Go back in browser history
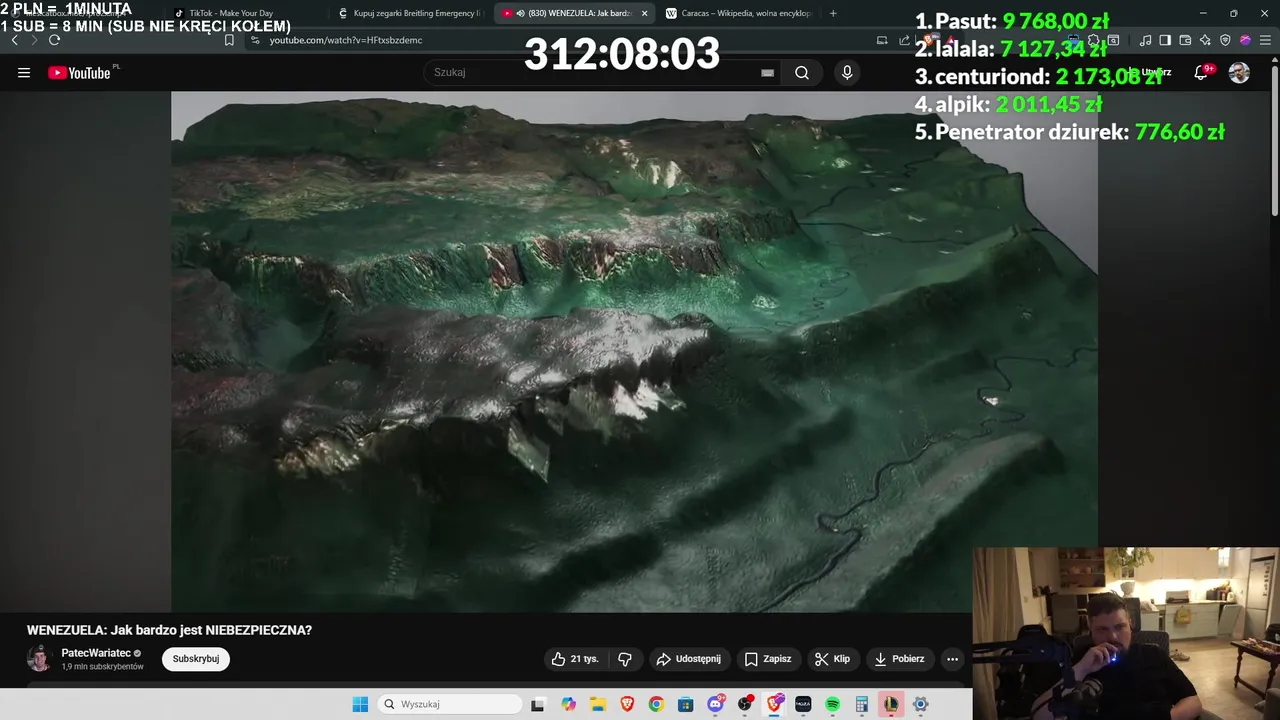This screenshot has width=1280, height=720. [x=14, y=40]
